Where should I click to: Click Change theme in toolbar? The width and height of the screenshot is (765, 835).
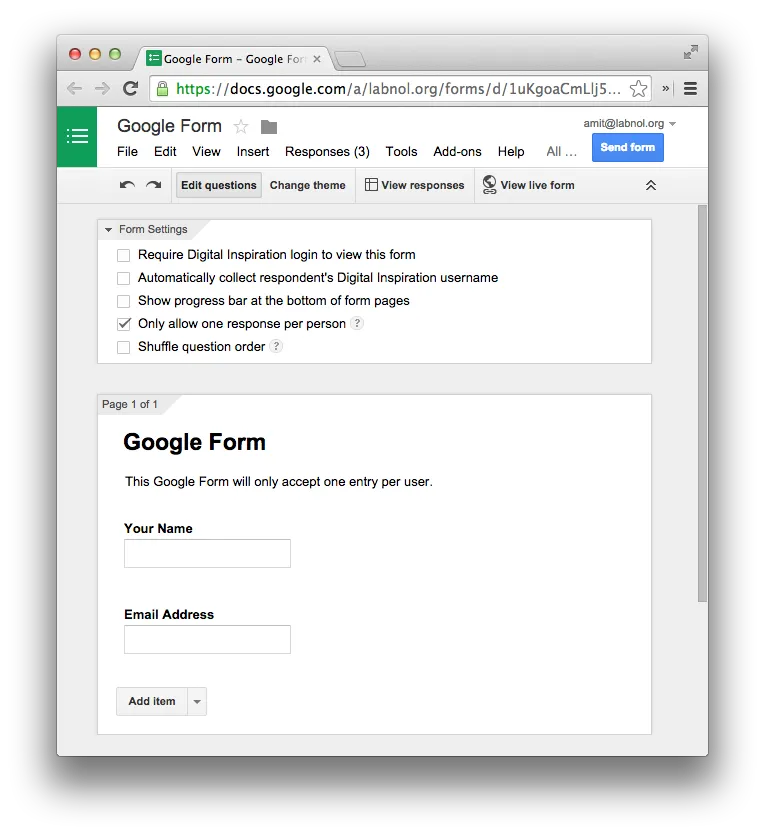click(308, 185)
